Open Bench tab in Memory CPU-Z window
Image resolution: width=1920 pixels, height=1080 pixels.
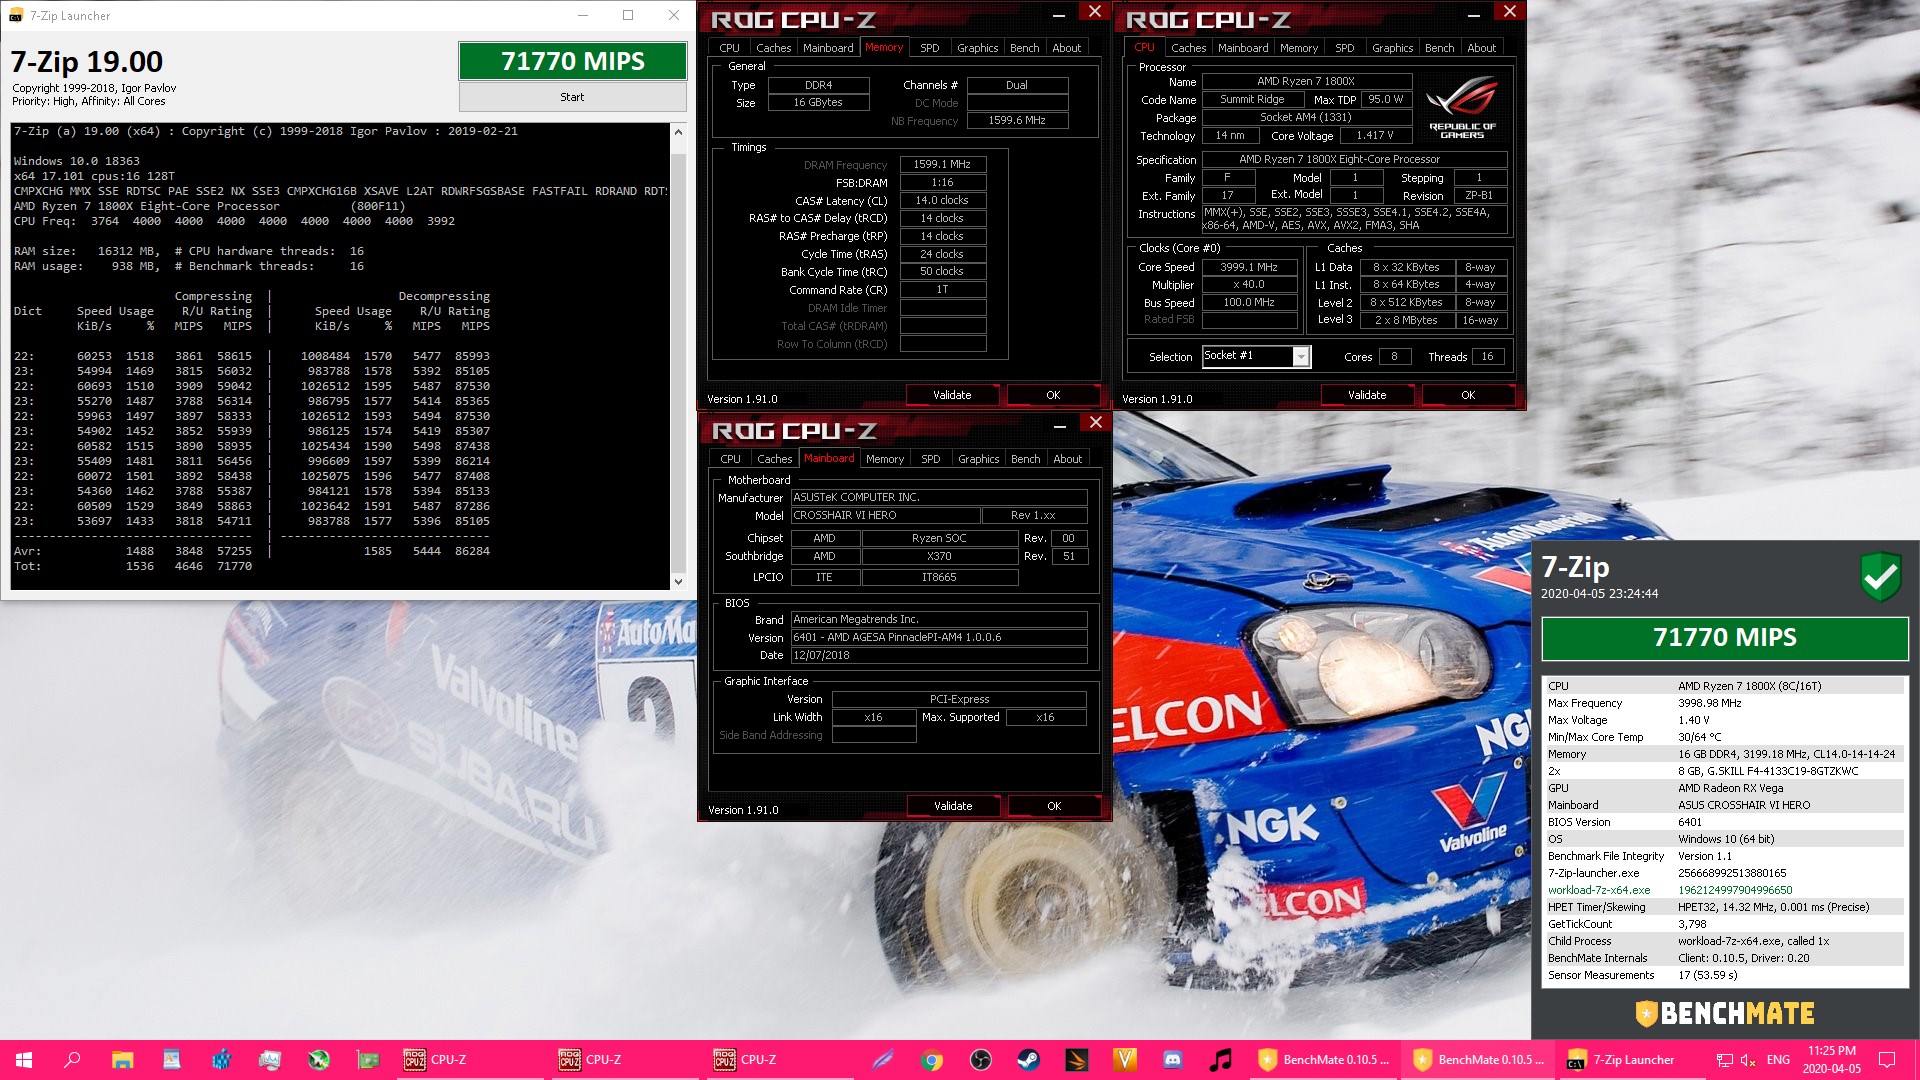click(x=1024, y=48)
